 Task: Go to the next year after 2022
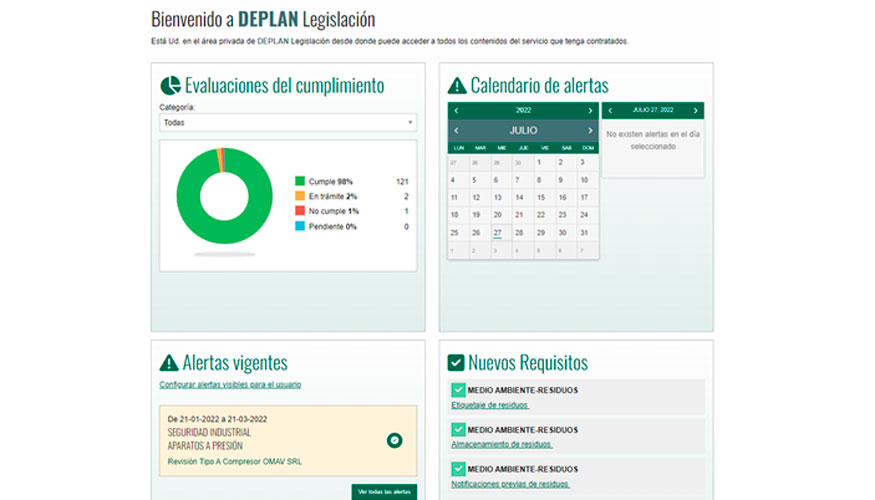(x=590, y=110)
